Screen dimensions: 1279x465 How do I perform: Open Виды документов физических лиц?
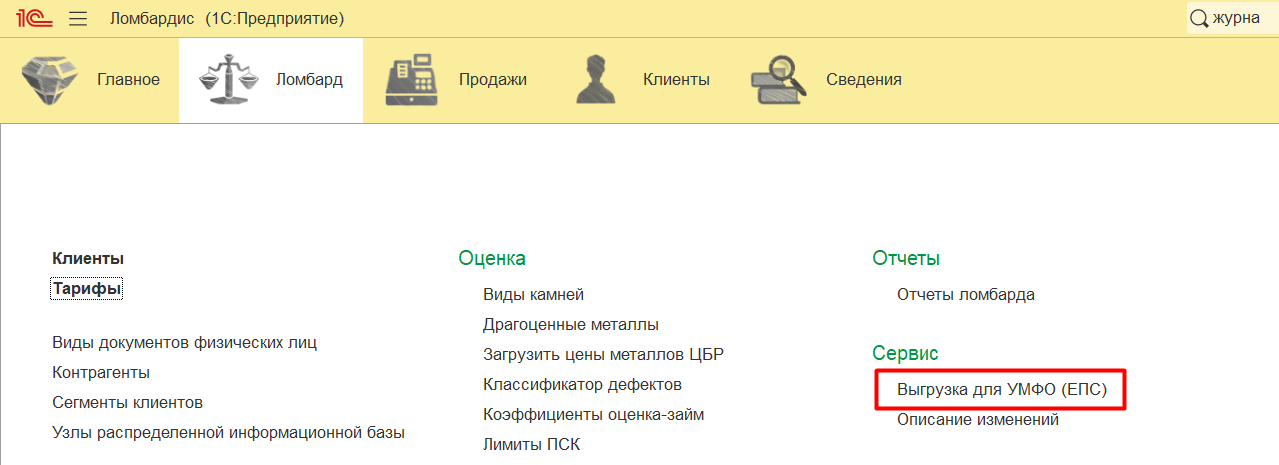[184, 343]
